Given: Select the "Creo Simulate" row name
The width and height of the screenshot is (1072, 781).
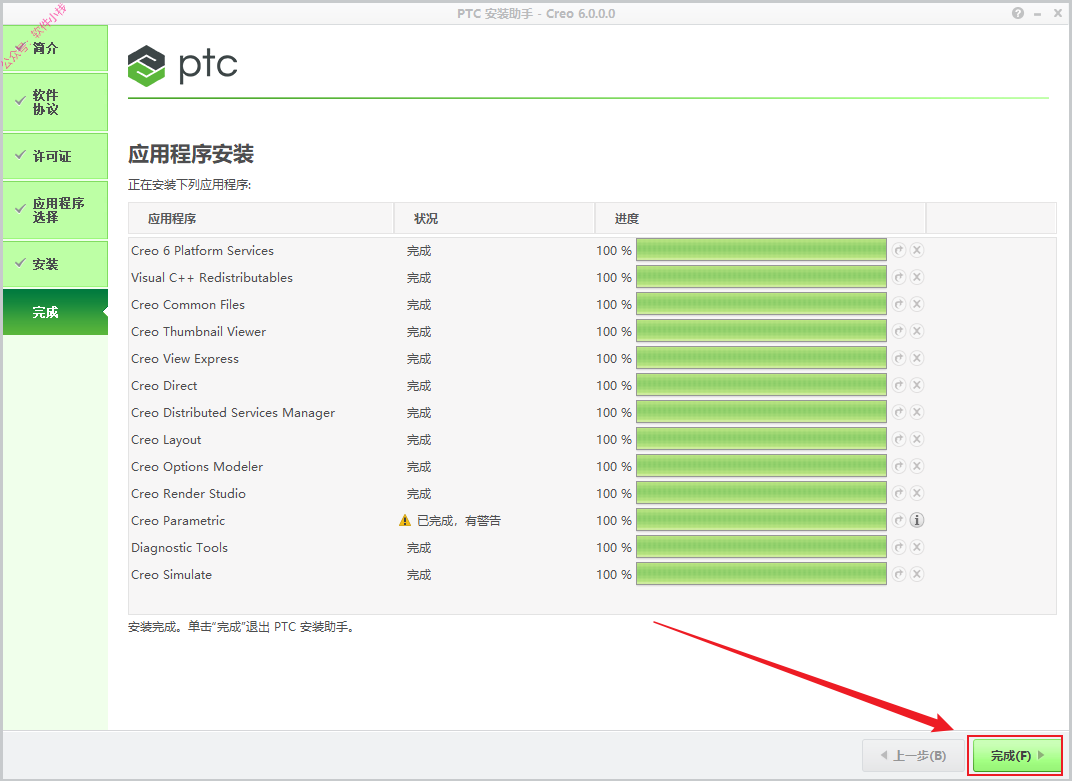Looking at the screenshot, I should click(x=172, y=574).
